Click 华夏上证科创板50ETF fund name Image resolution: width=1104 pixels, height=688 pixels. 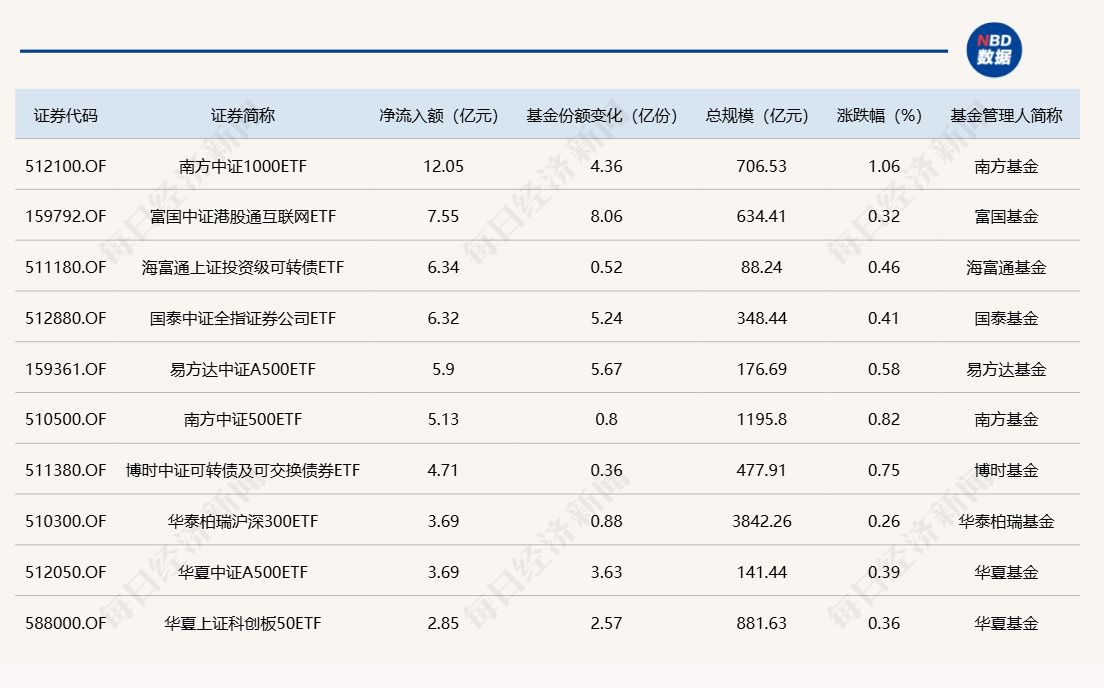point(243,623)
